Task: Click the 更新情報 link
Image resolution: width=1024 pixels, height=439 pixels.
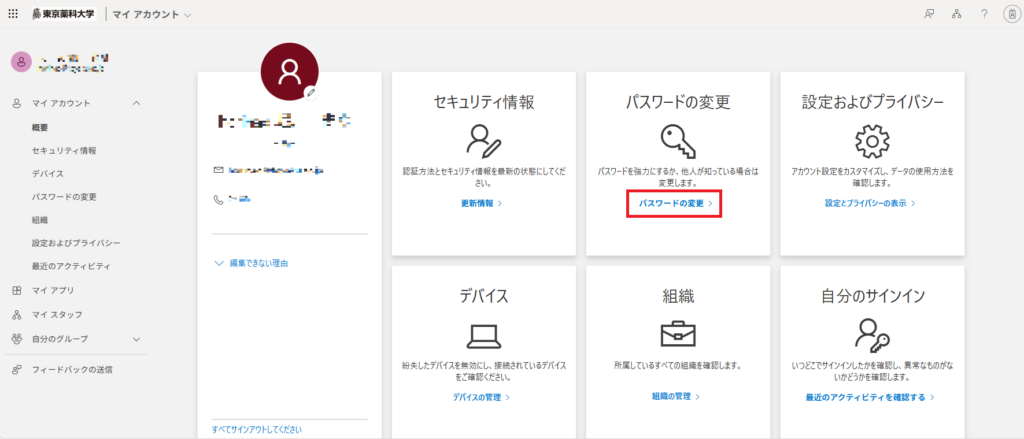Action: click(x=482, y=203)
